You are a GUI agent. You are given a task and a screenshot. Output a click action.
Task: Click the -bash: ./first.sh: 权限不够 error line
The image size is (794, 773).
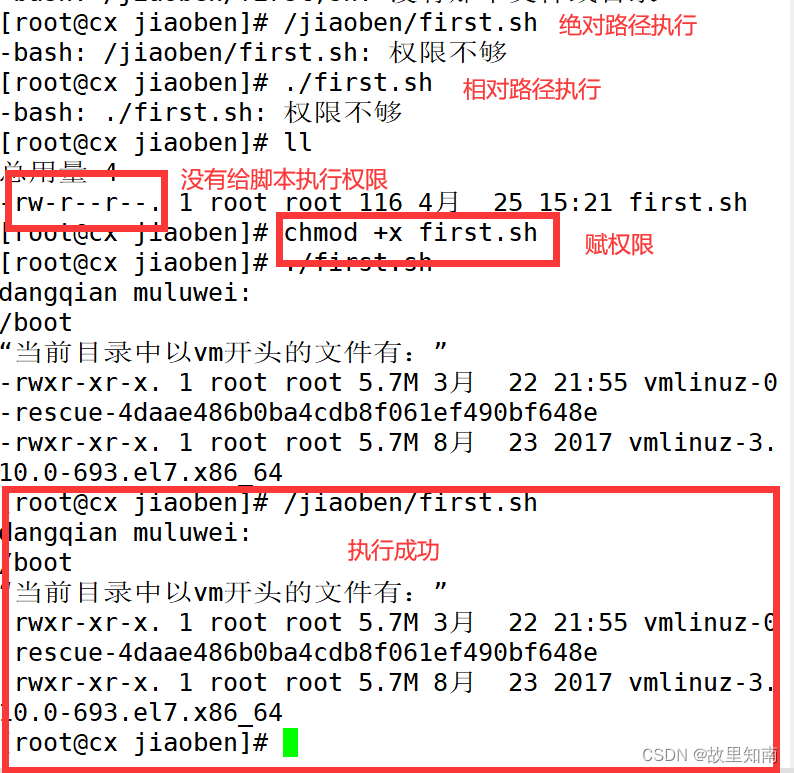[x=201, y=112]
